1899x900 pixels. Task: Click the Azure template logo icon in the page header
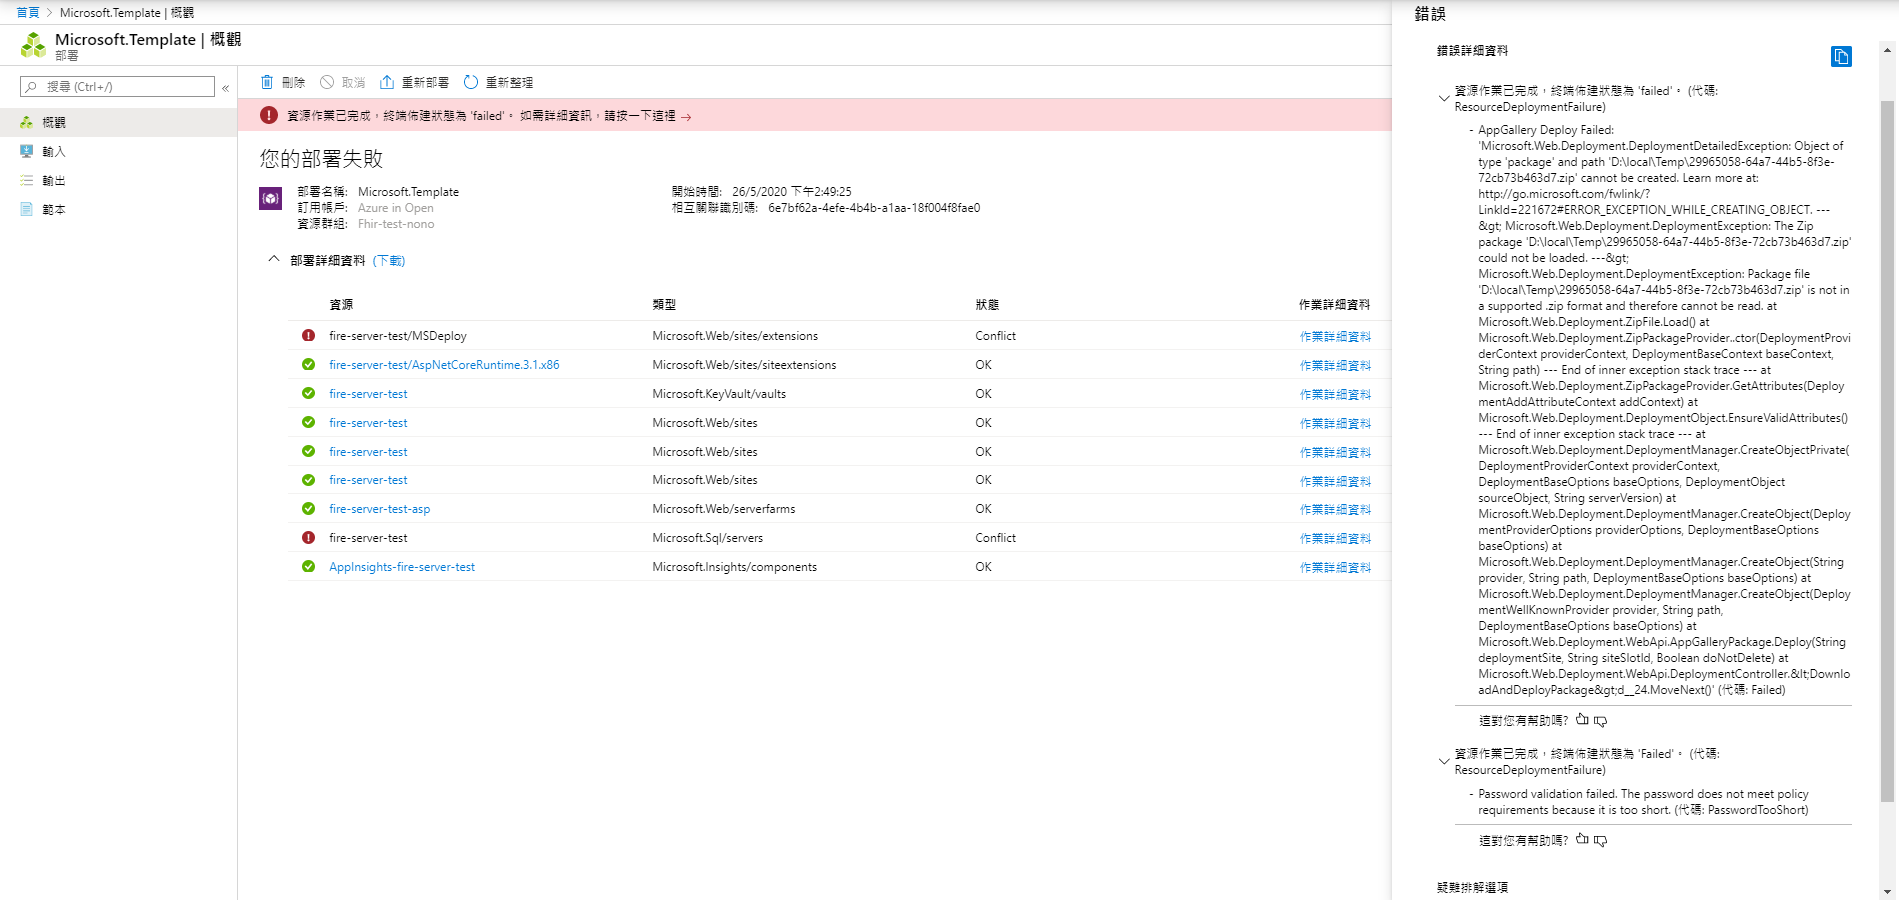point(34,45)
